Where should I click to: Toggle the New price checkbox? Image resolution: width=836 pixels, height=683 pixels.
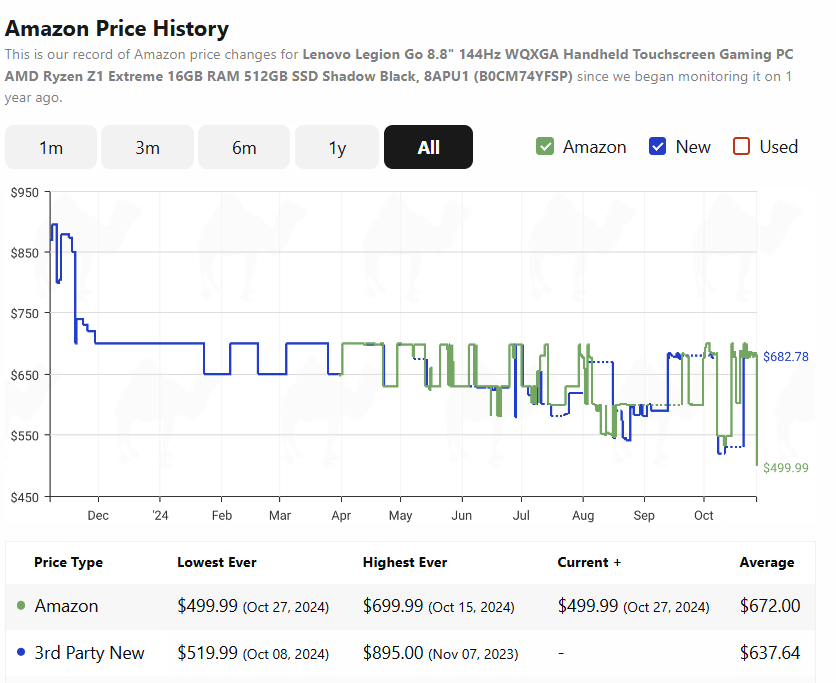pyautogui.click(x=657, y=147)
